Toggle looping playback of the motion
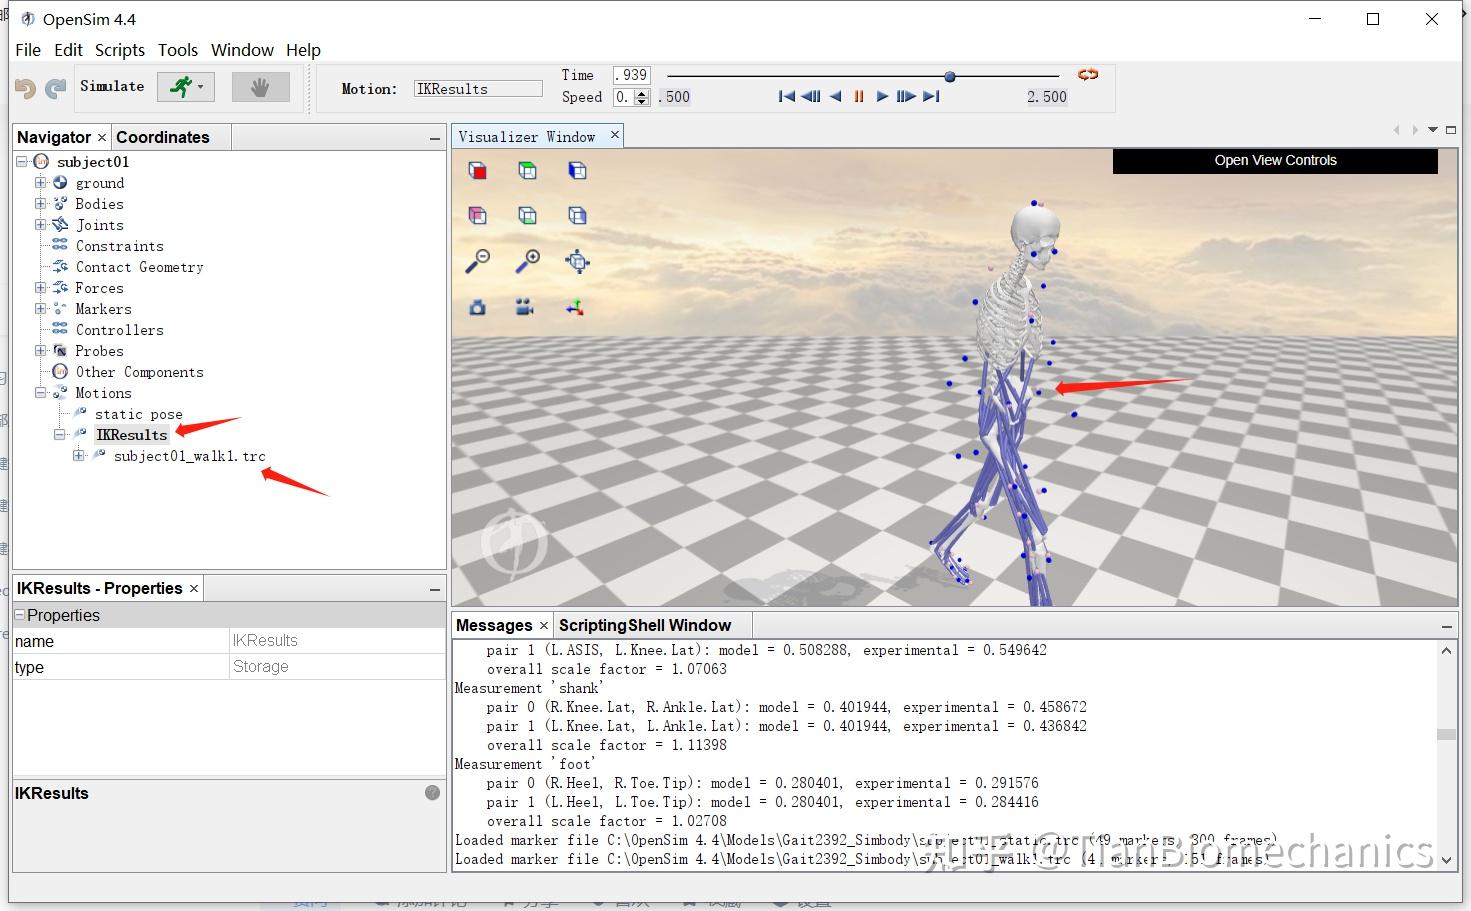 click(x=1087, y=75)
